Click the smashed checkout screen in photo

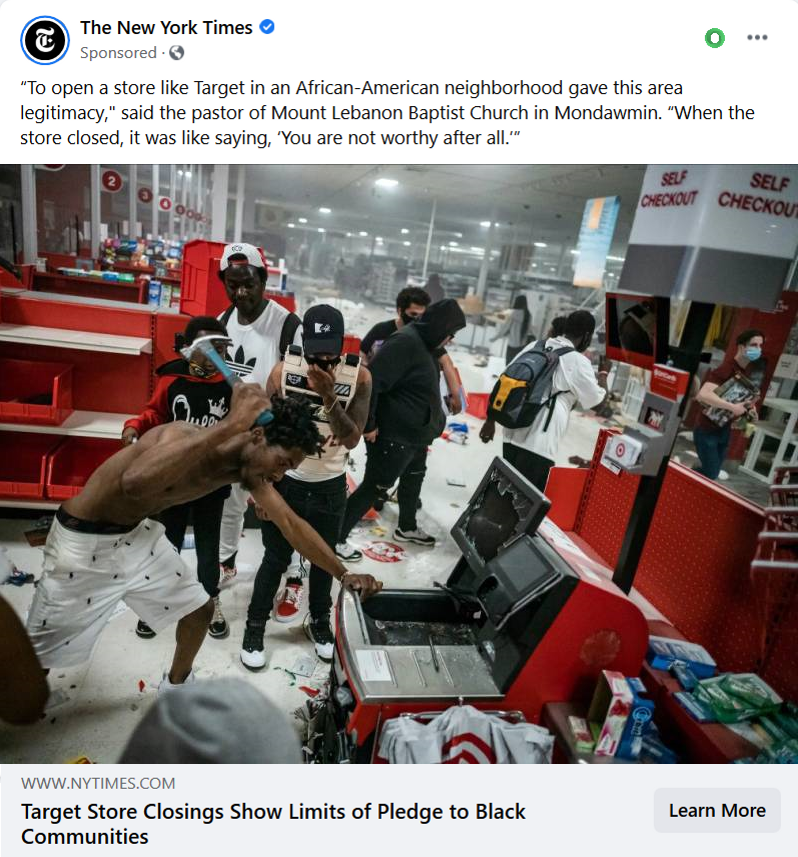500,511
